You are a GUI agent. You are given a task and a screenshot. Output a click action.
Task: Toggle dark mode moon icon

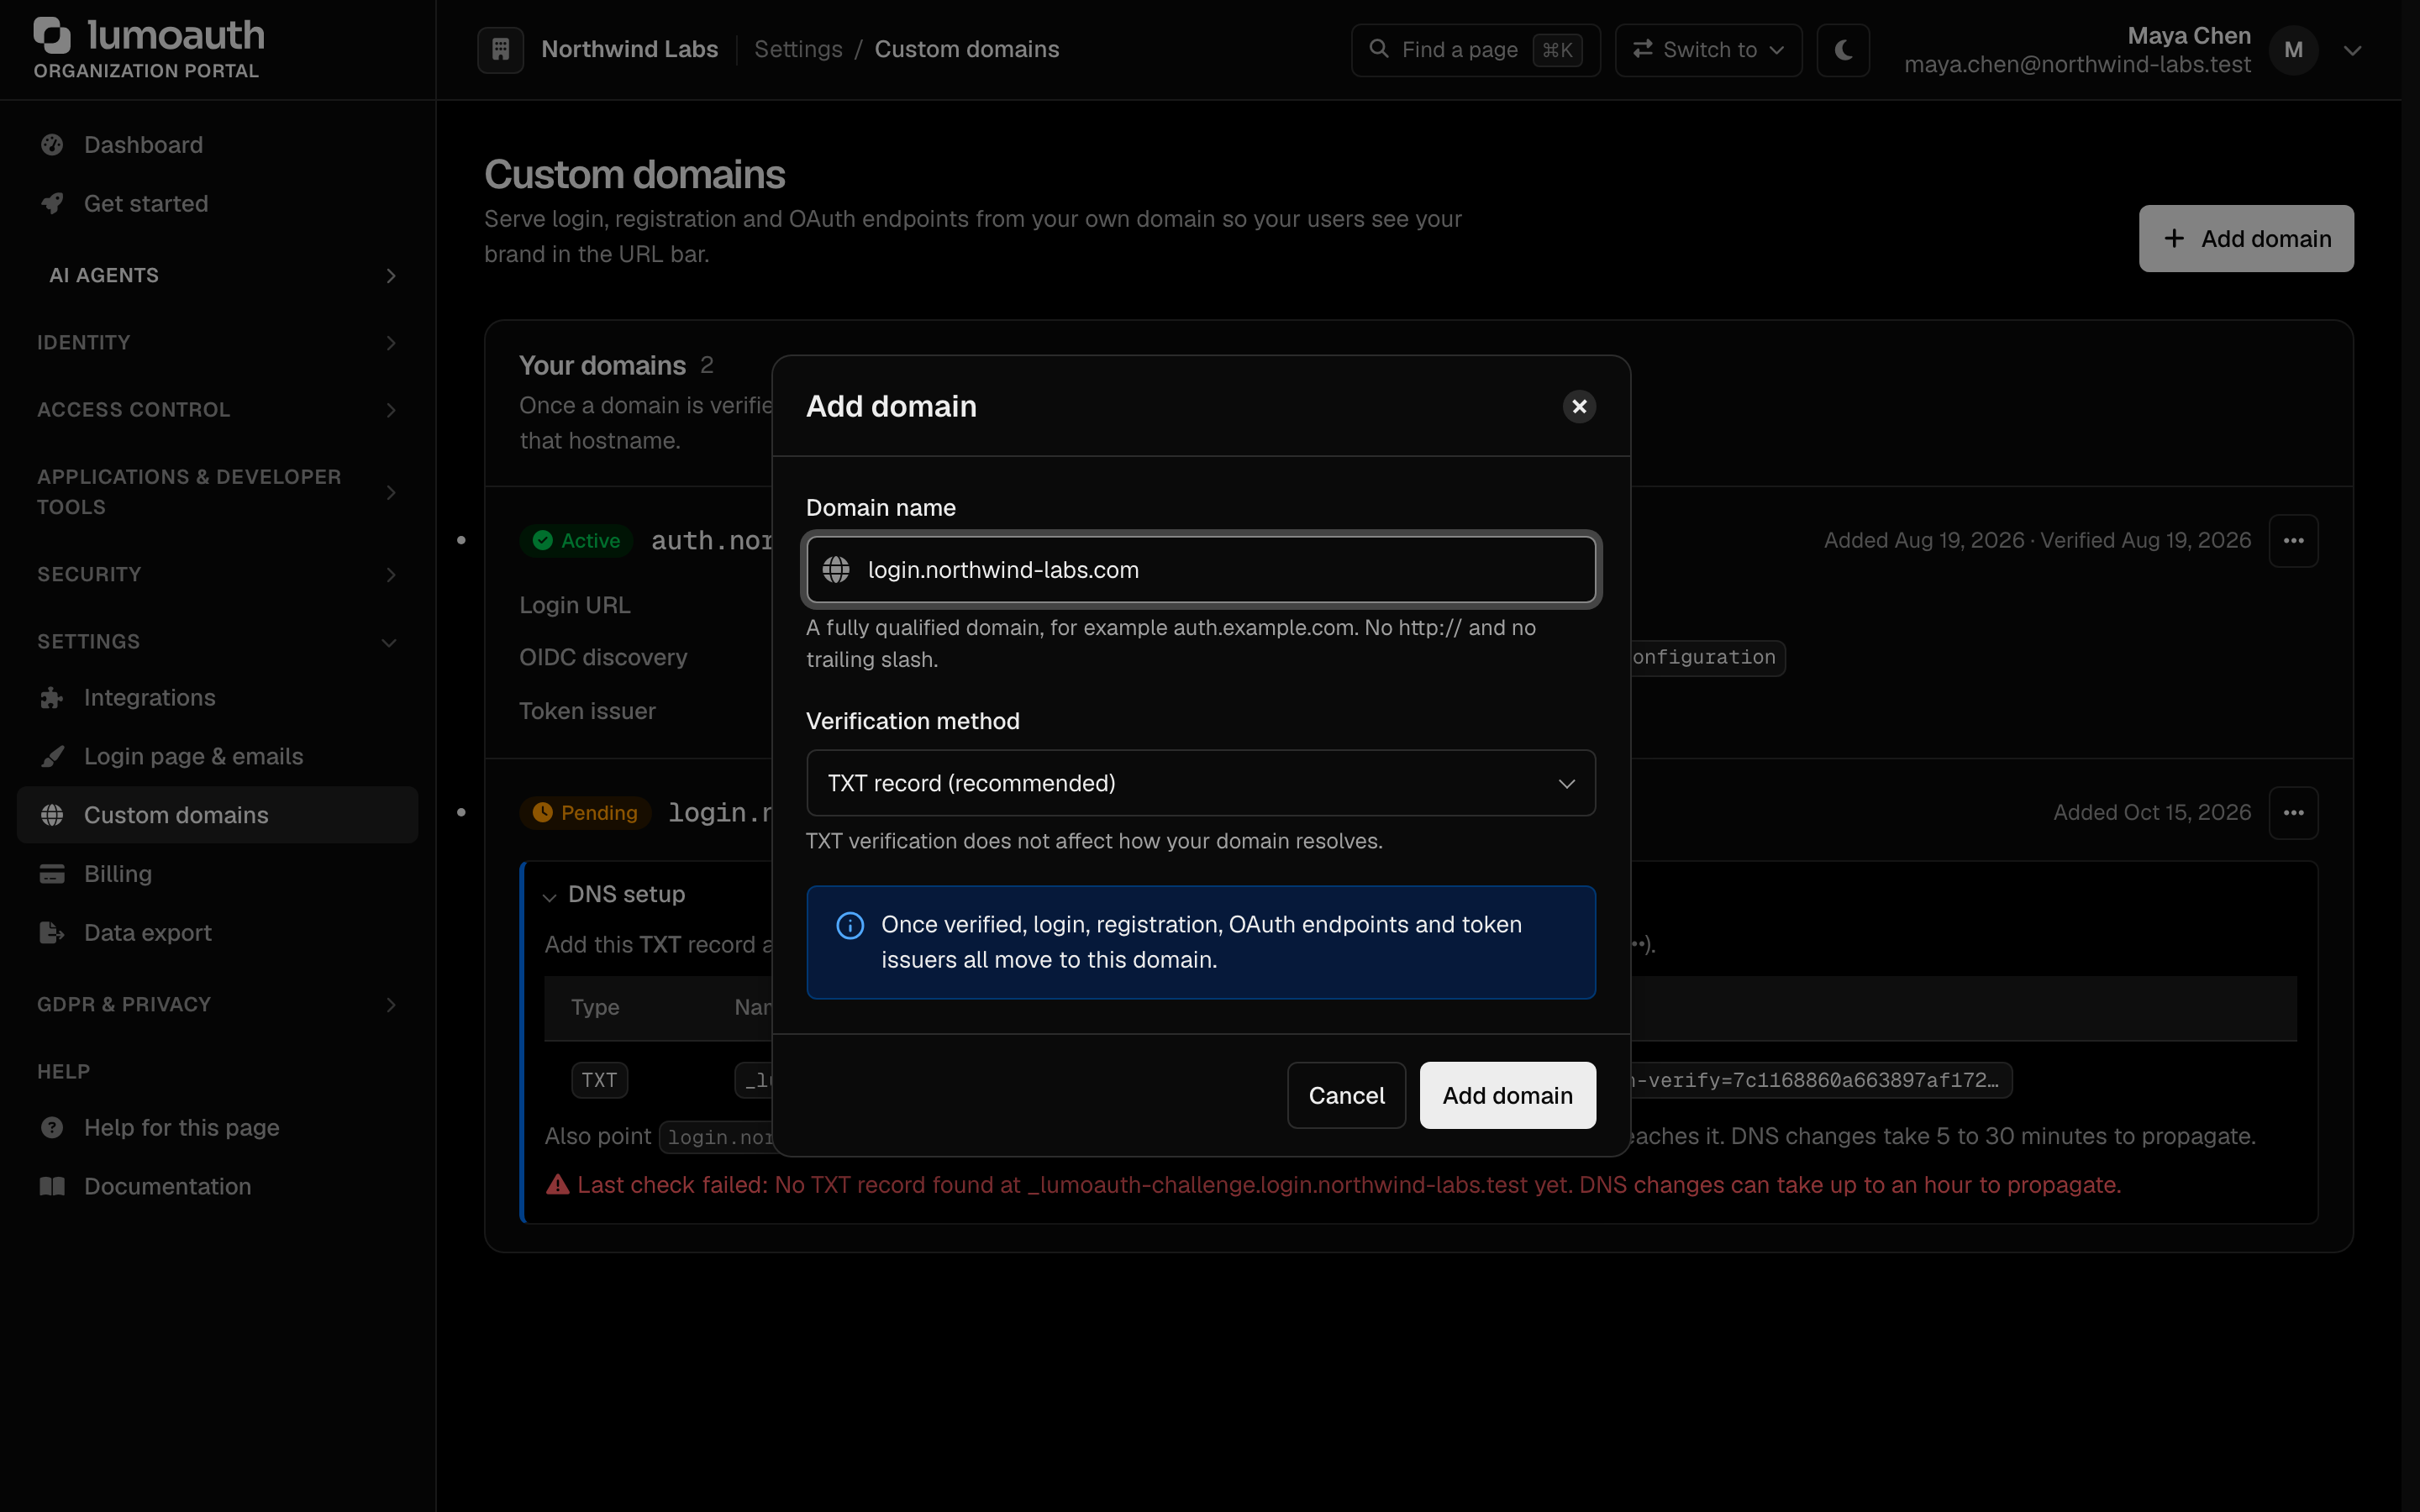tap(1843, 49)
